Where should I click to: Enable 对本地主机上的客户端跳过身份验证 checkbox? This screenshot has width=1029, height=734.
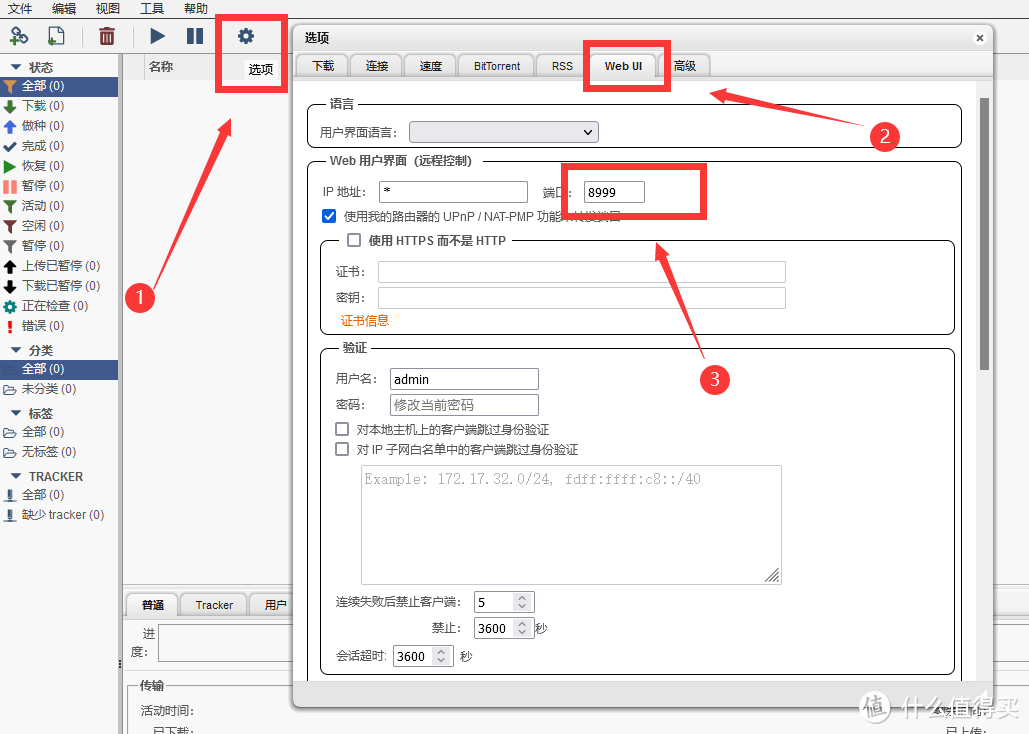pos(342,429)
